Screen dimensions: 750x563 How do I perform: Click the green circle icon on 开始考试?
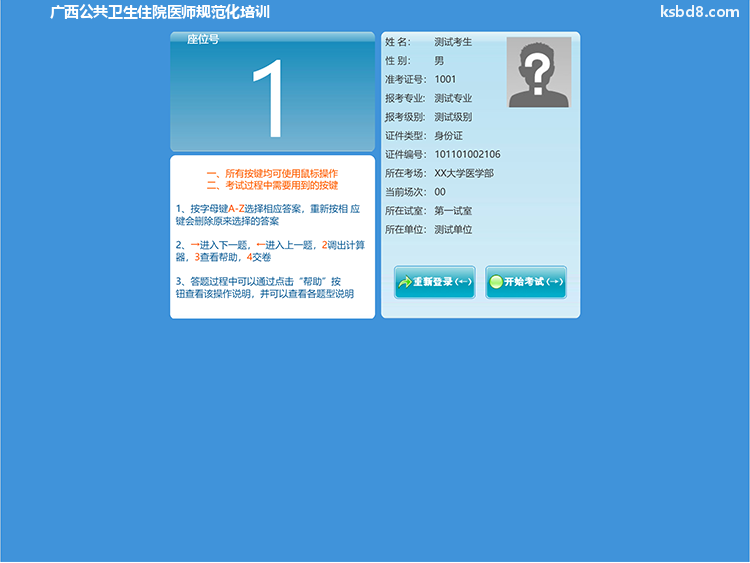tap(496, 282)
